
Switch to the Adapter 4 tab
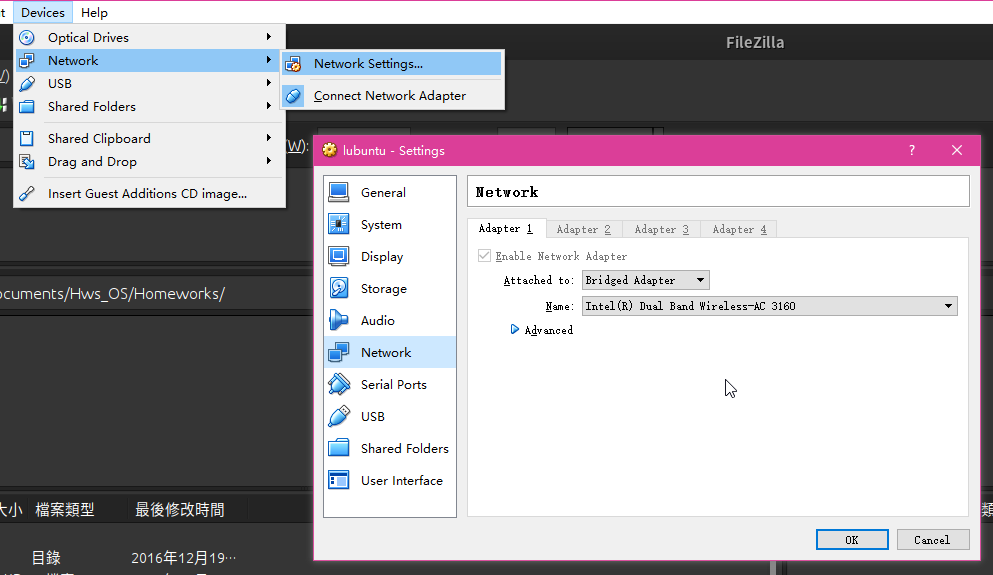[x=739, y=229]
